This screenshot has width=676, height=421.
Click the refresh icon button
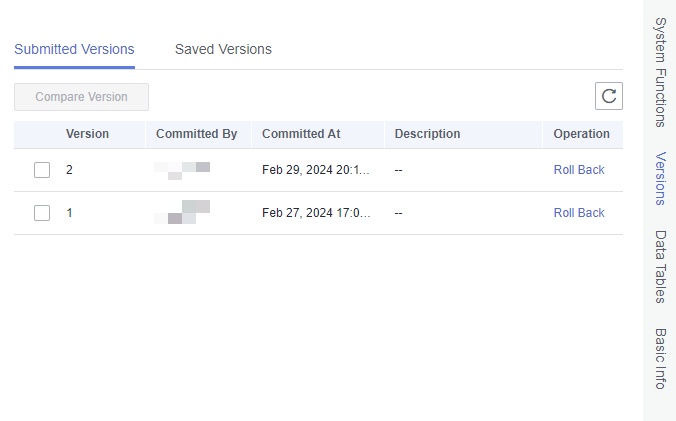[x=609, y=96]
